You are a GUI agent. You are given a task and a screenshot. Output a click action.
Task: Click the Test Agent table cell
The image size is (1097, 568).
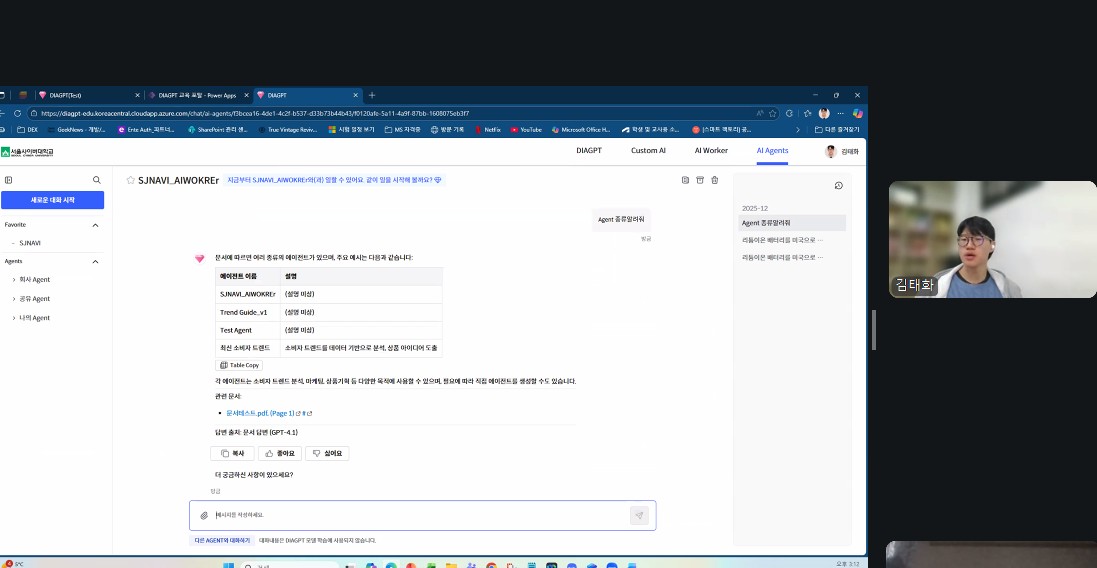[248, 330]
